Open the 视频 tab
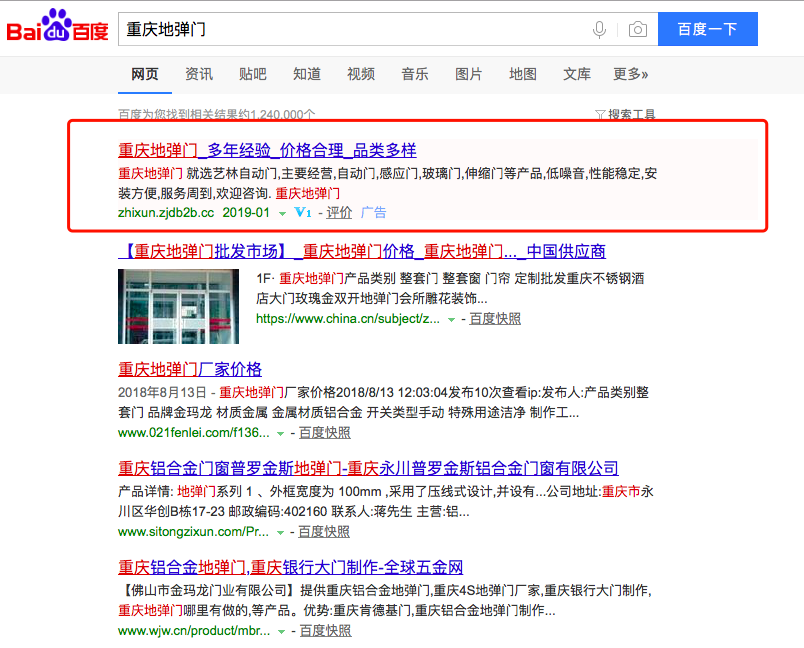This screenshot has width=804, height=648. 361,74
